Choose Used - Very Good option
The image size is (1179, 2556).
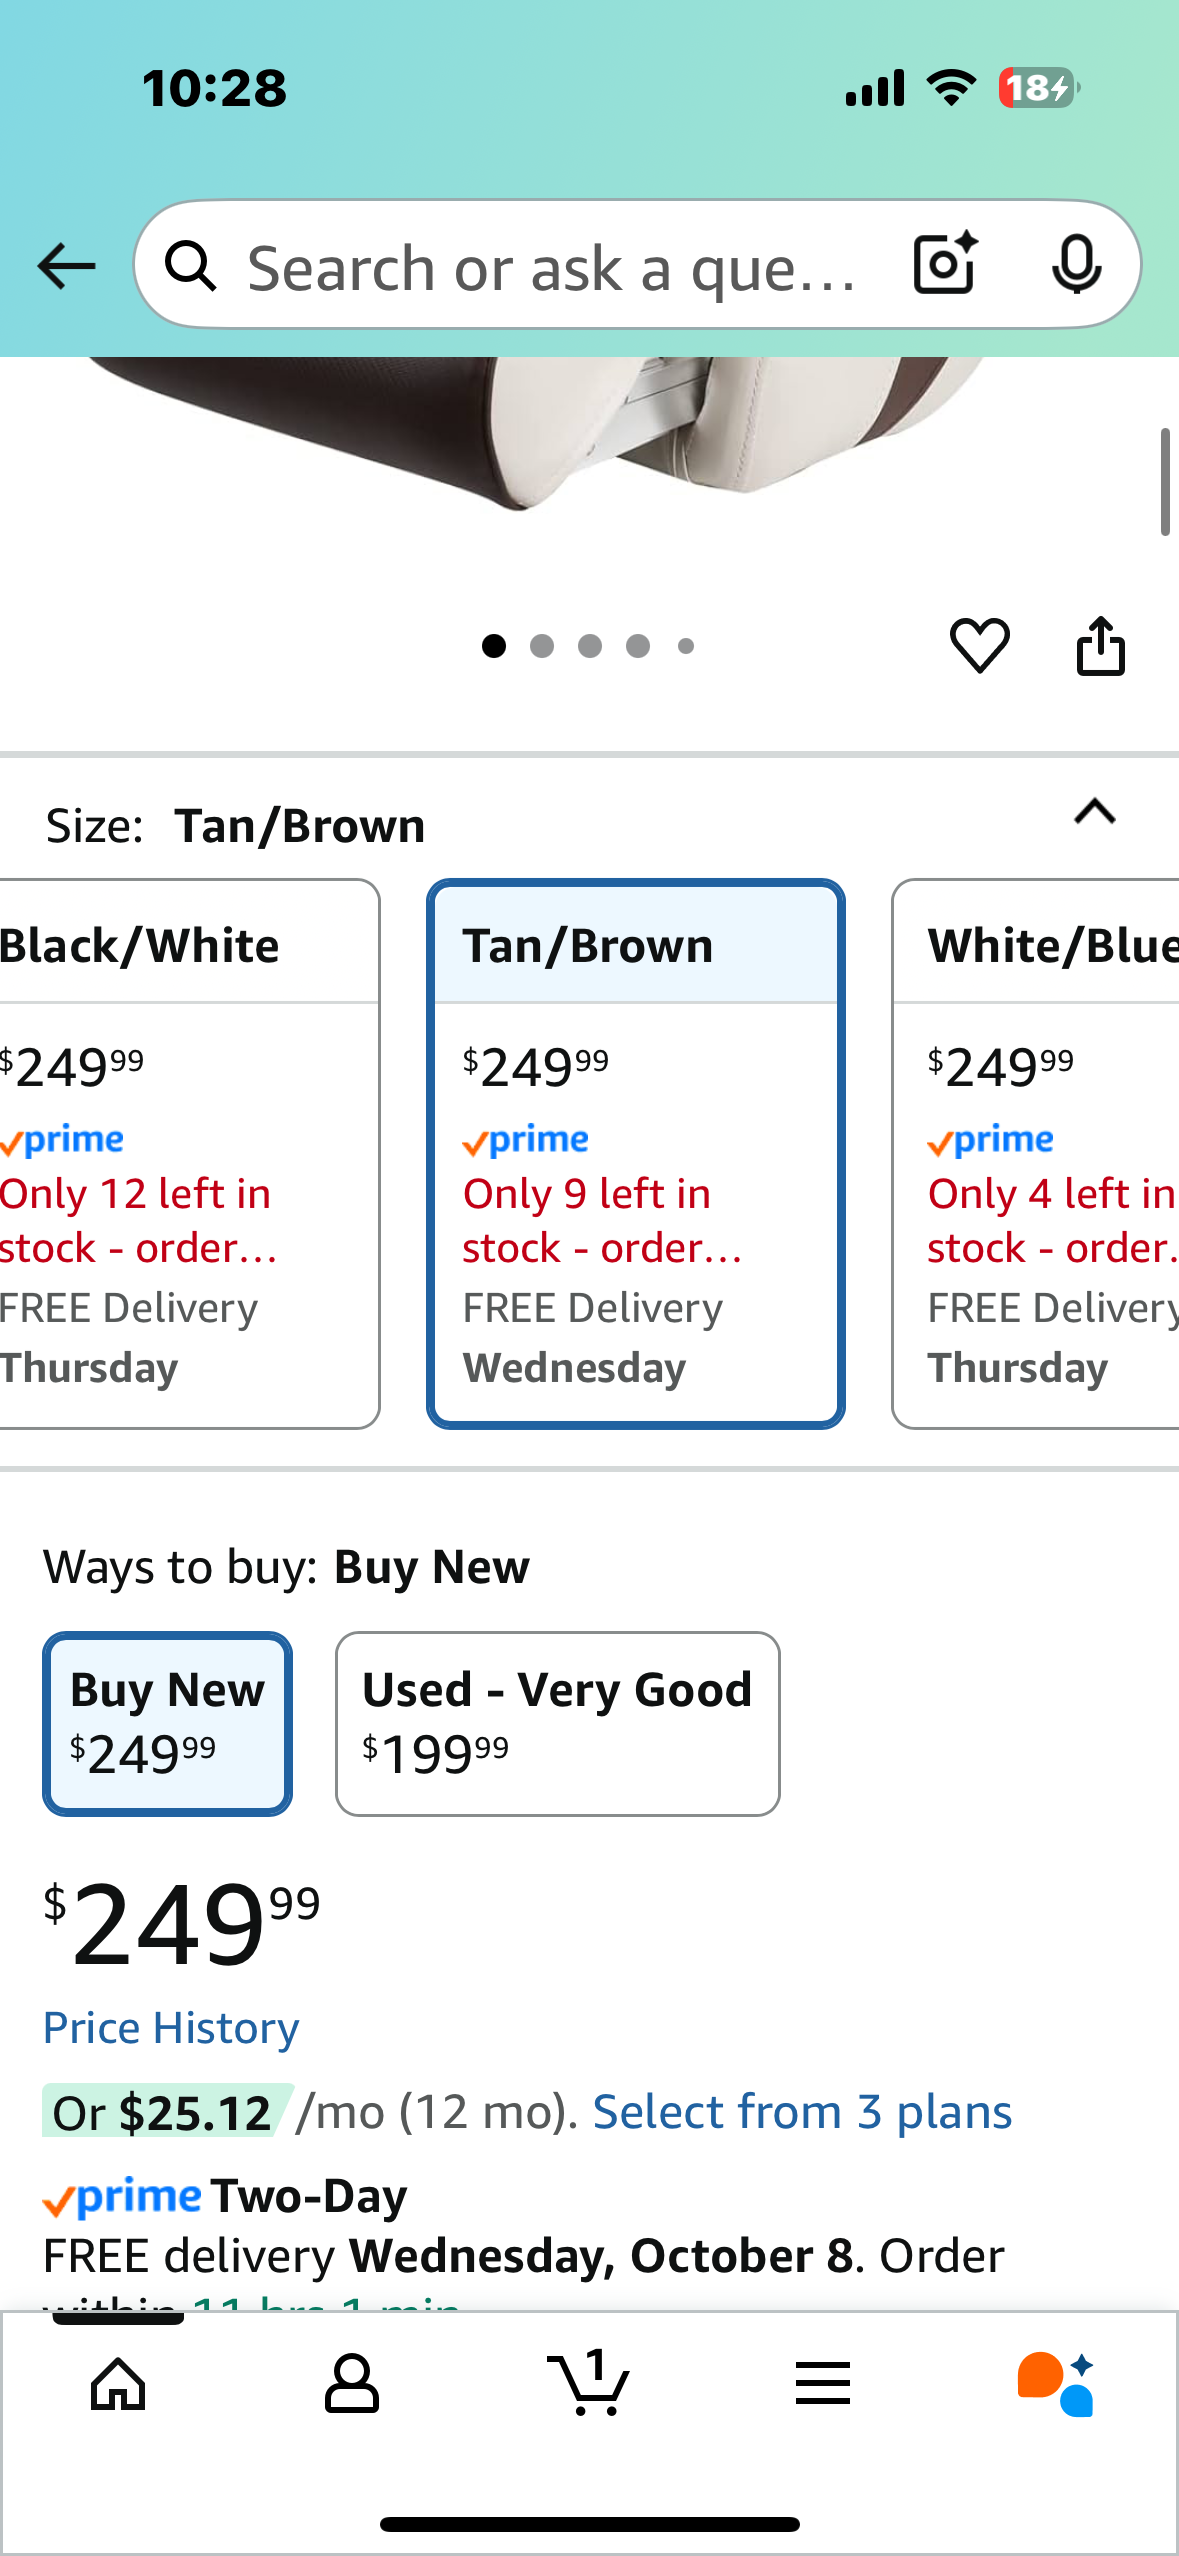pos(557,1723)
